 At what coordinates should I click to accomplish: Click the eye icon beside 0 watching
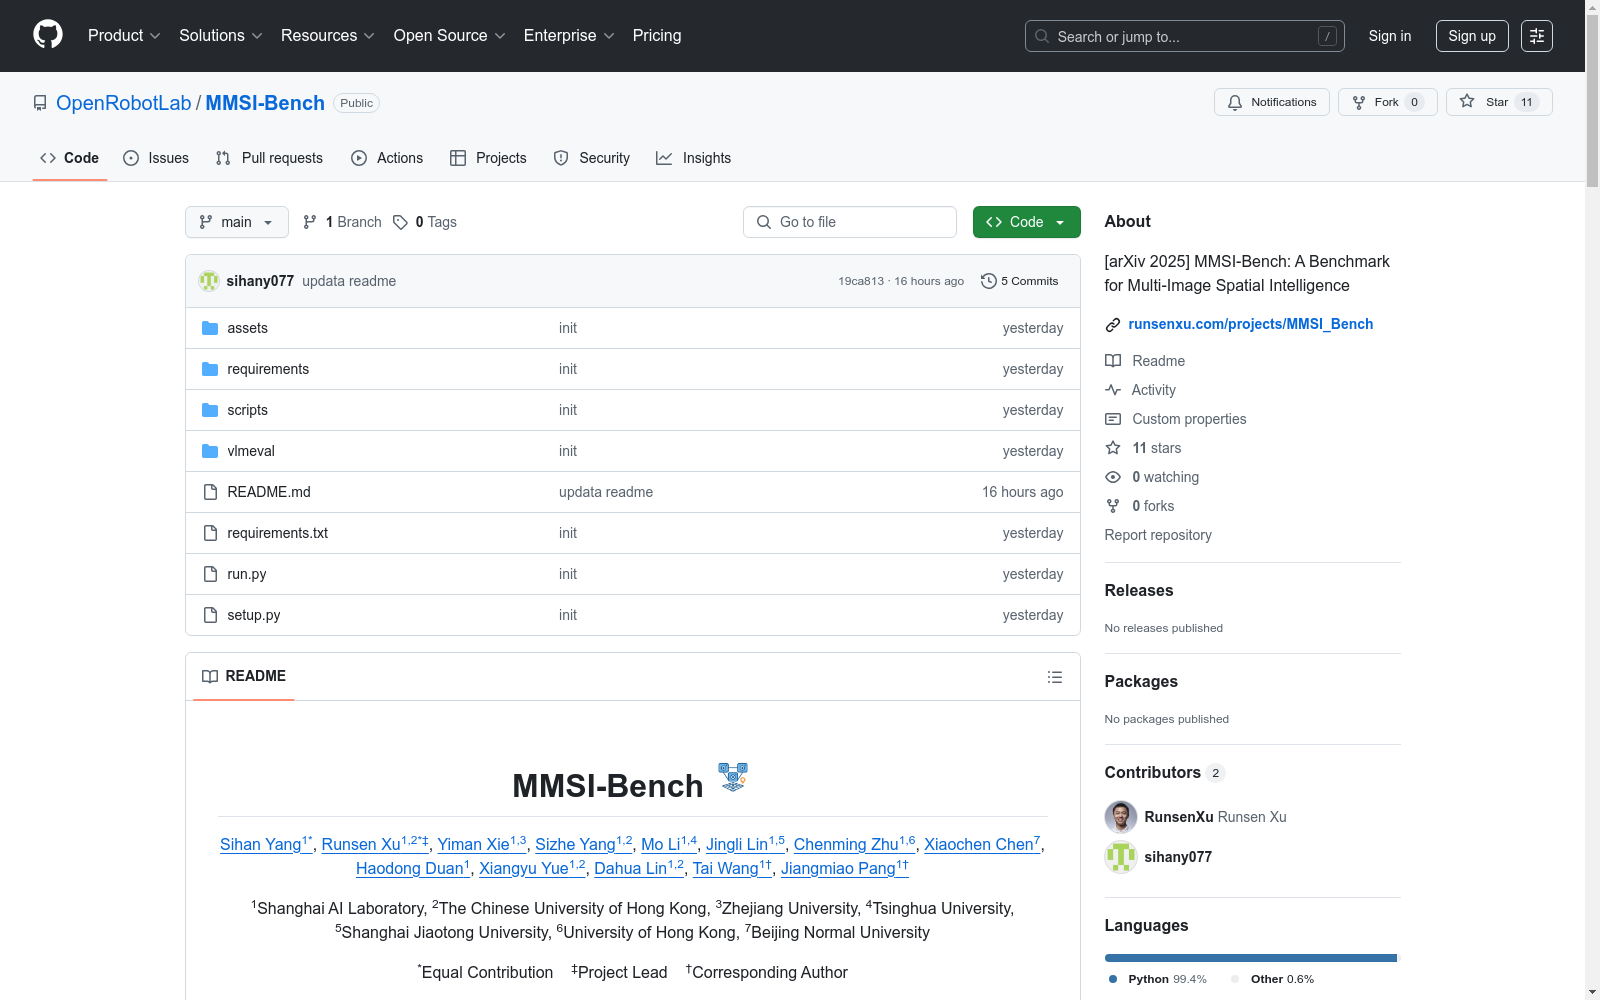tap(1113, 477)
